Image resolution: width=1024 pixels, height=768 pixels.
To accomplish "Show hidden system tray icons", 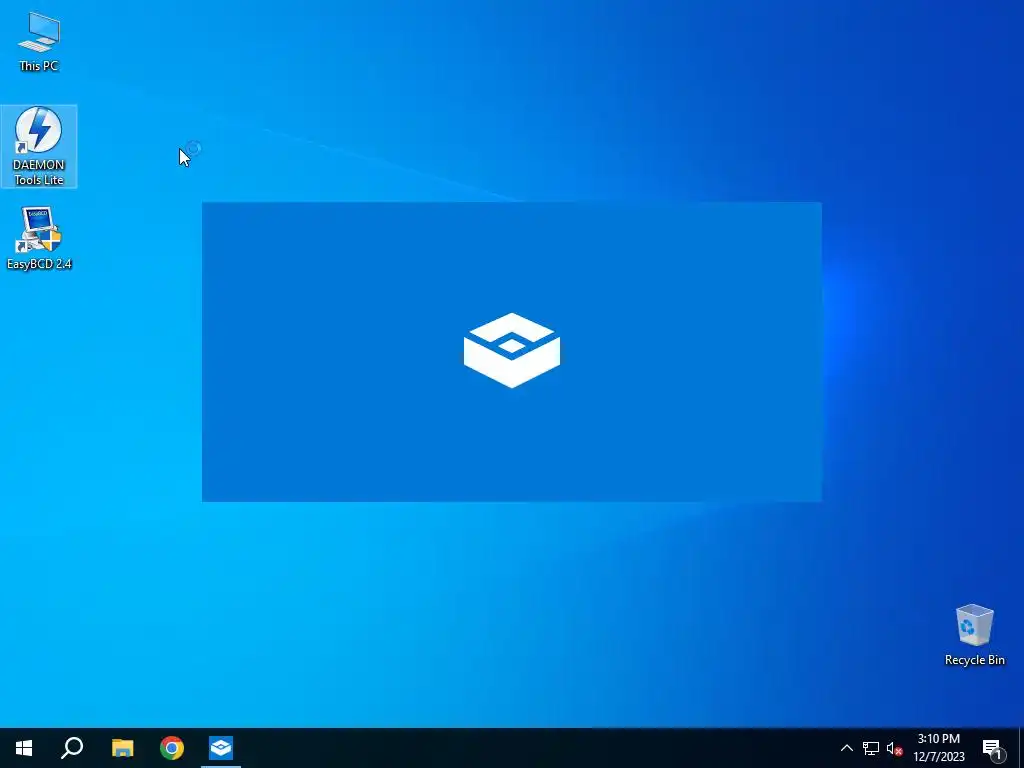I will pyautogui.click(x=846, y=748).
